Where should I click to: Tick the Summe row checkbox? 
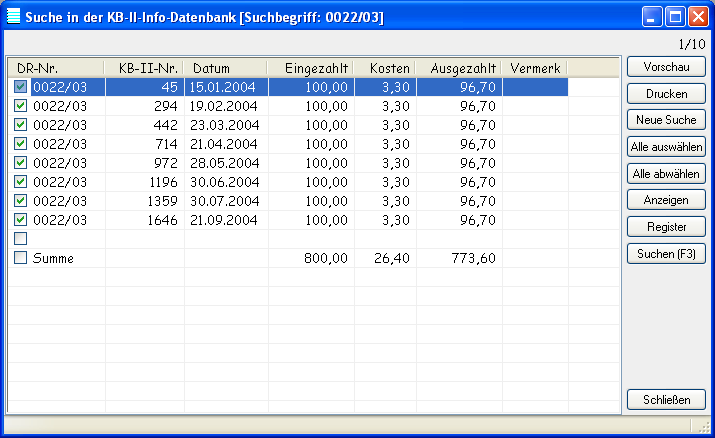21,258
